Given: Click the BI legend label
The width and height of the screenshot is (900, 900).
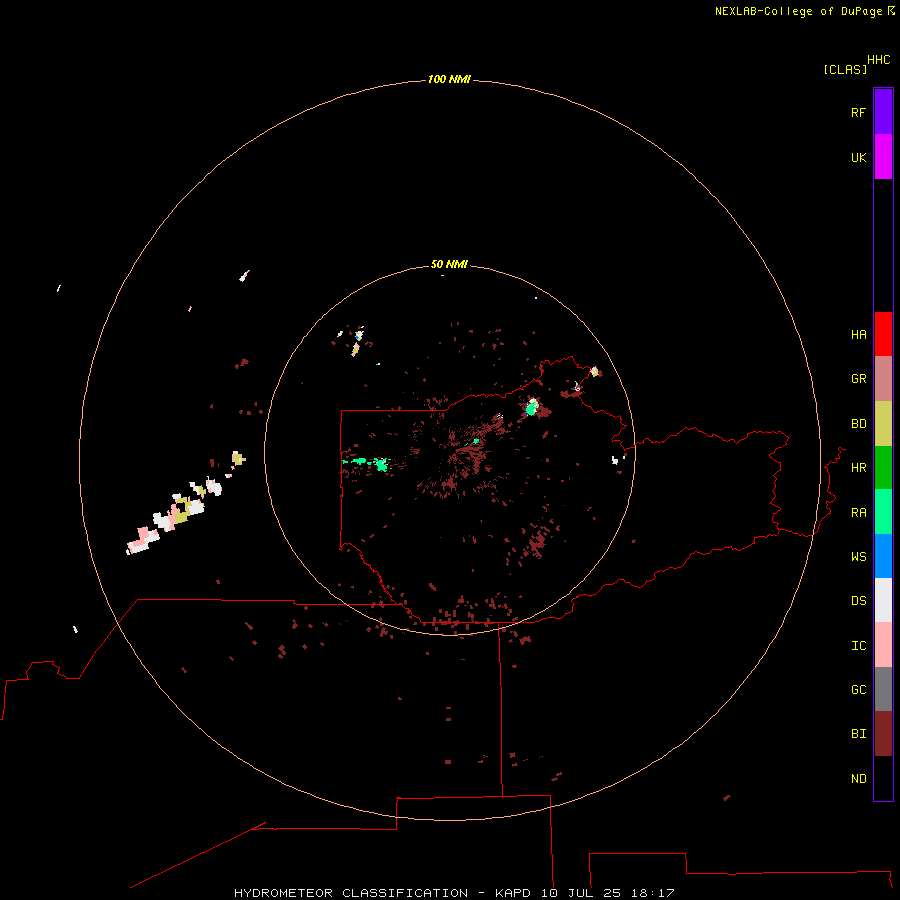Looking at the screenshot, I should point(858,734).
